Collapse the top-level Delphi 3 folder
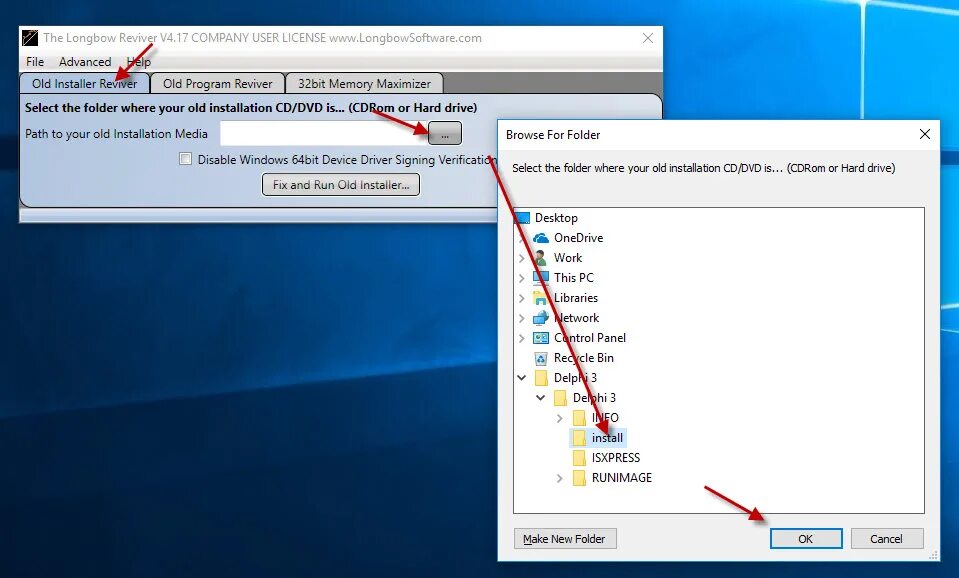The height and width of the screenshot is (578, 959). point(521,378)
